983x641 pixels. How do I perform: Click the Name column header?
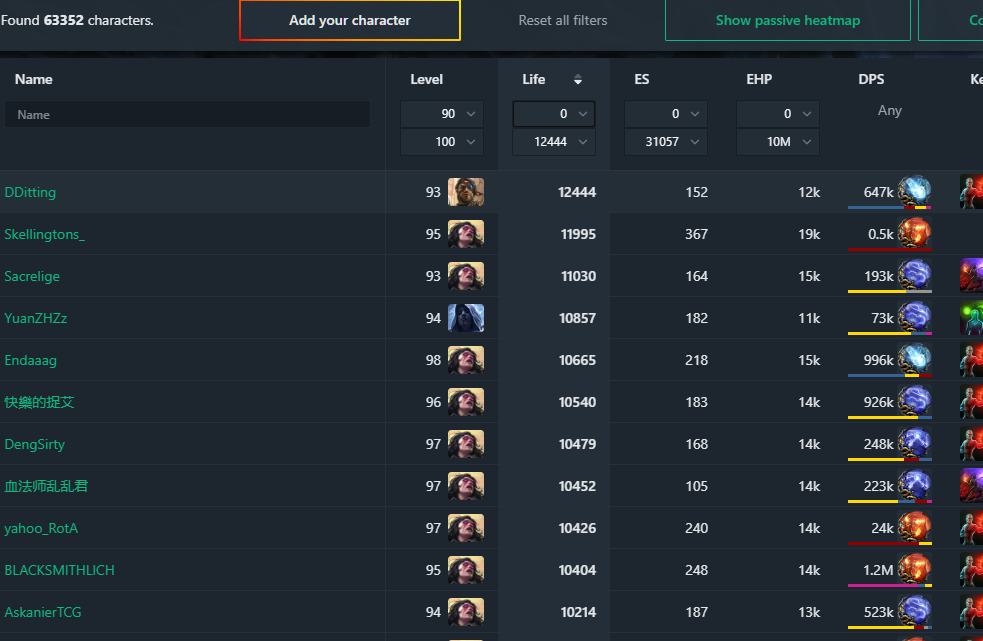tap(34, 79)
